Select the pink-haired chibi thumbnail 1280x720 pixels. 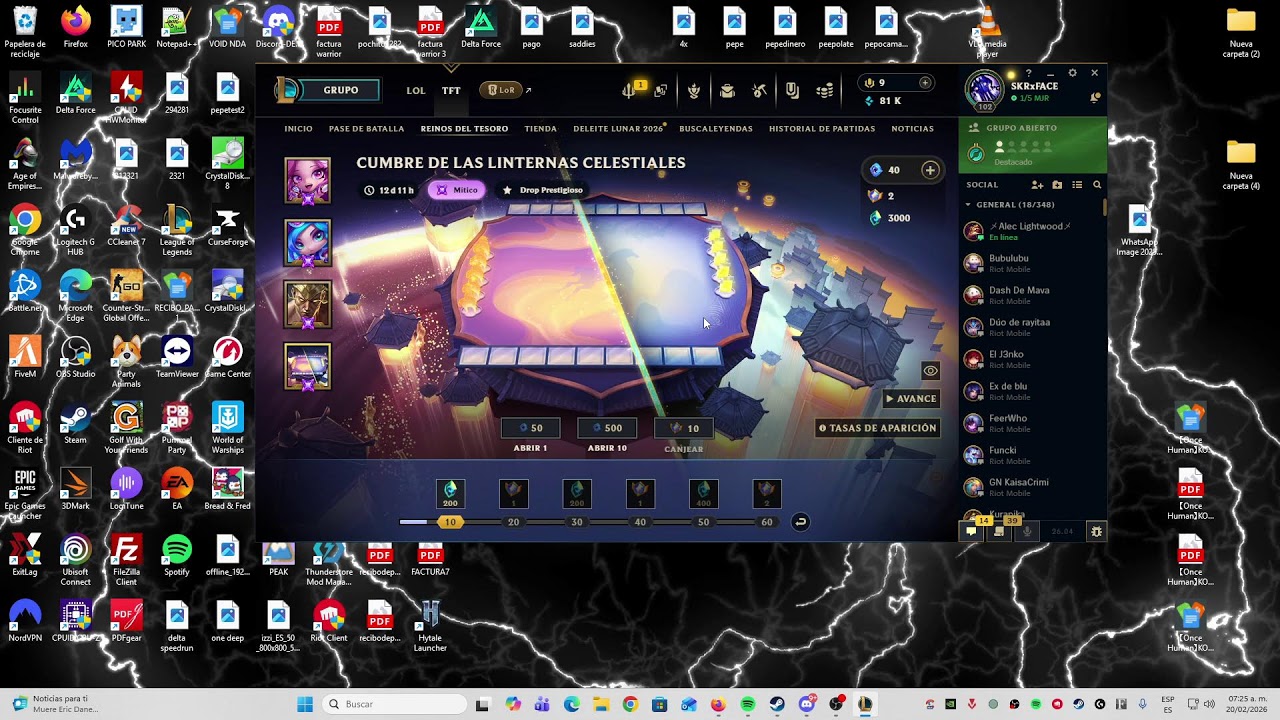(307, 181)
